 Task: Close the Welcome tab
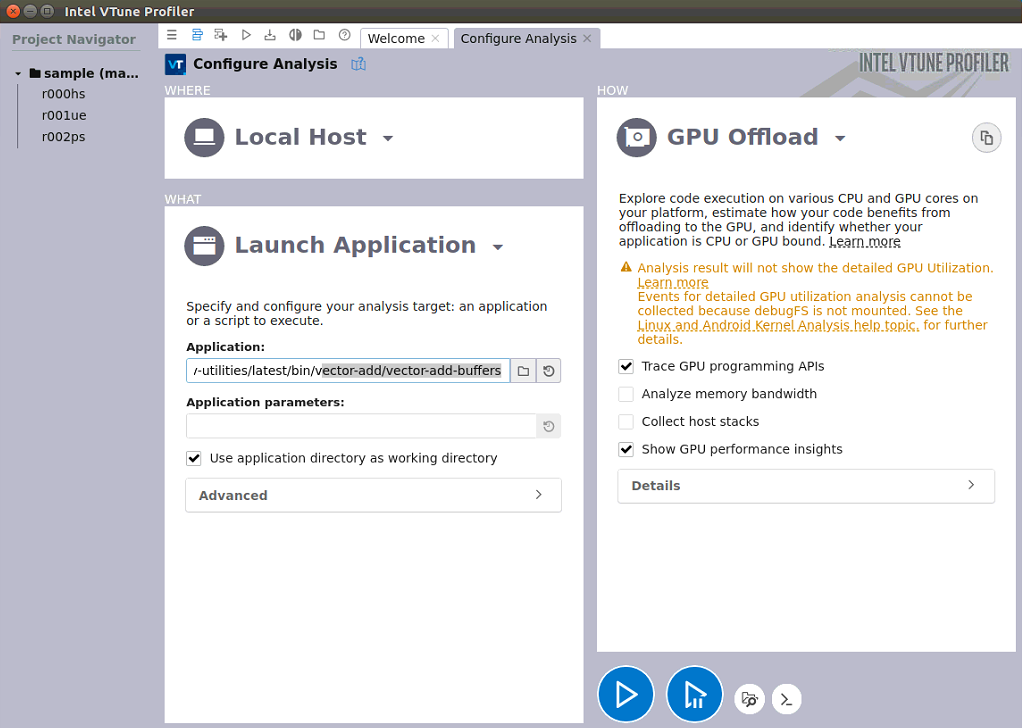click(435, 38)
